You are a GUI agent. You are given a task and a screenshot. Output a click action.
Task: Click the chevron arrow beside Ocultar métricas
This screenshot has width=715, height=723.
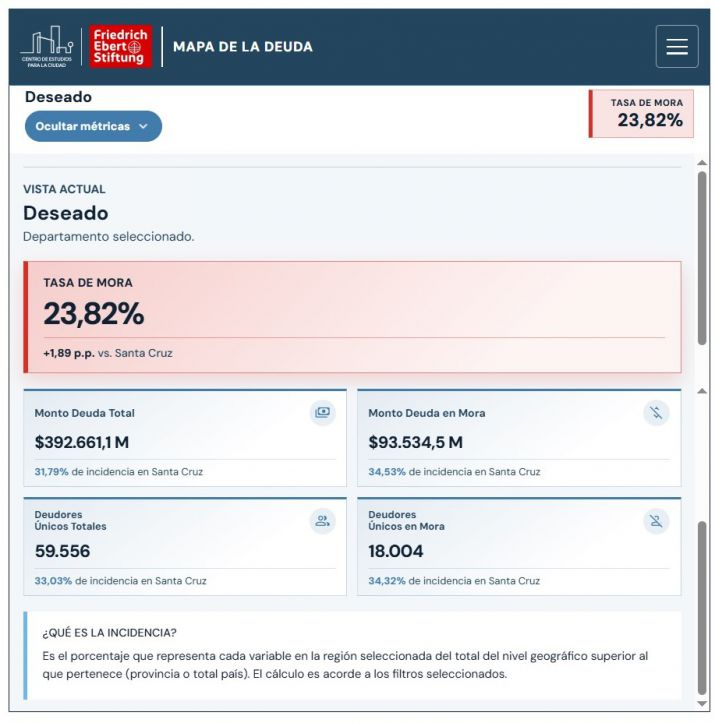click(x=143, y=126)
